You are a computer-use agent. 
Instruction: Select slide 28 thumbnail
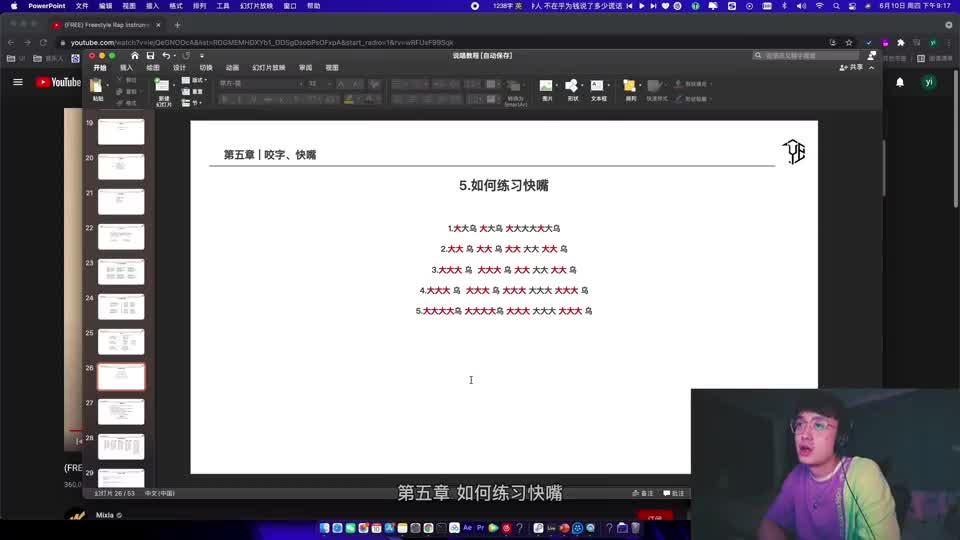(x=121, y=446)
